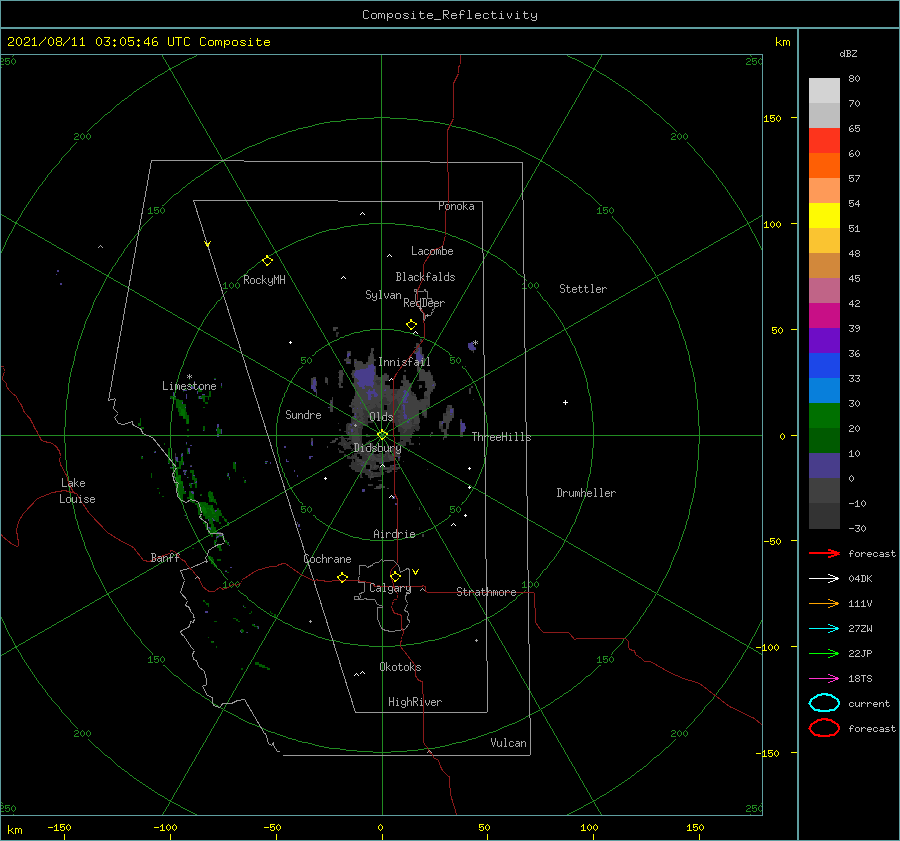The width and height of the screenshot is (900, 841).
Task: Click the Composite_Reflectivity title
Action: point(449,15)
